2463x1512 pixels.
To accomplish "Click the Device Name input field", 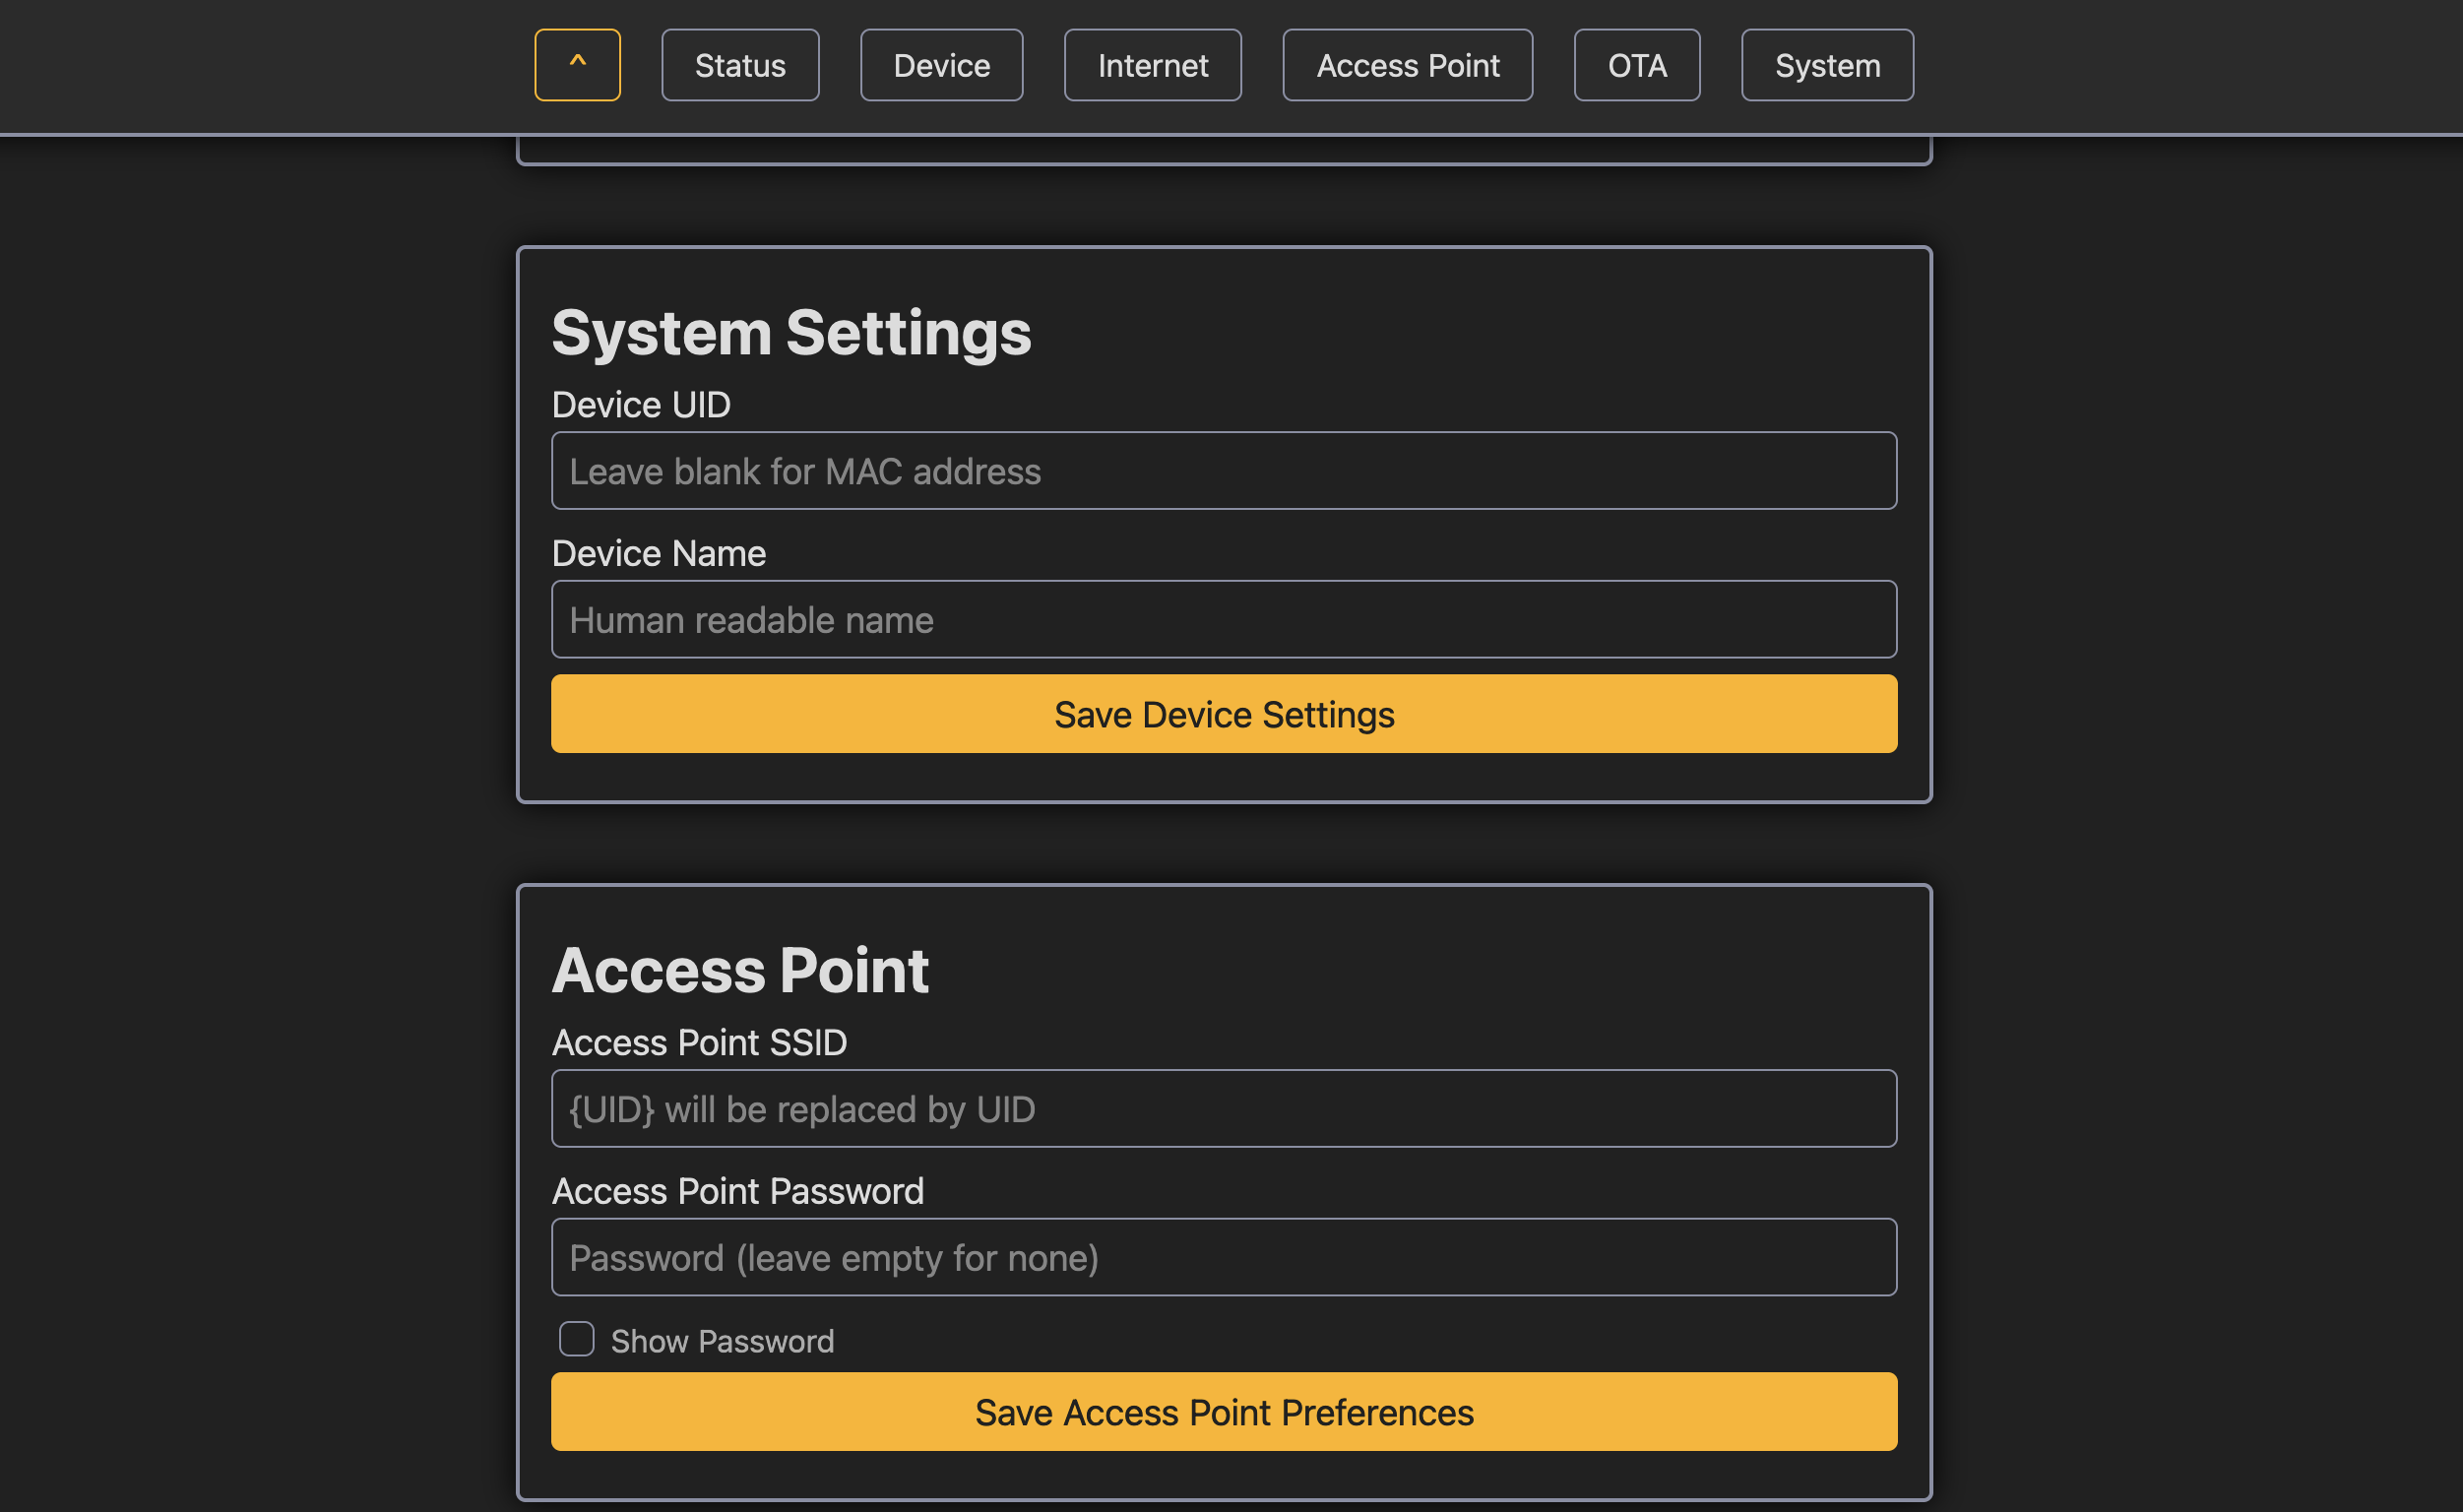I will tap(1223, 619).
